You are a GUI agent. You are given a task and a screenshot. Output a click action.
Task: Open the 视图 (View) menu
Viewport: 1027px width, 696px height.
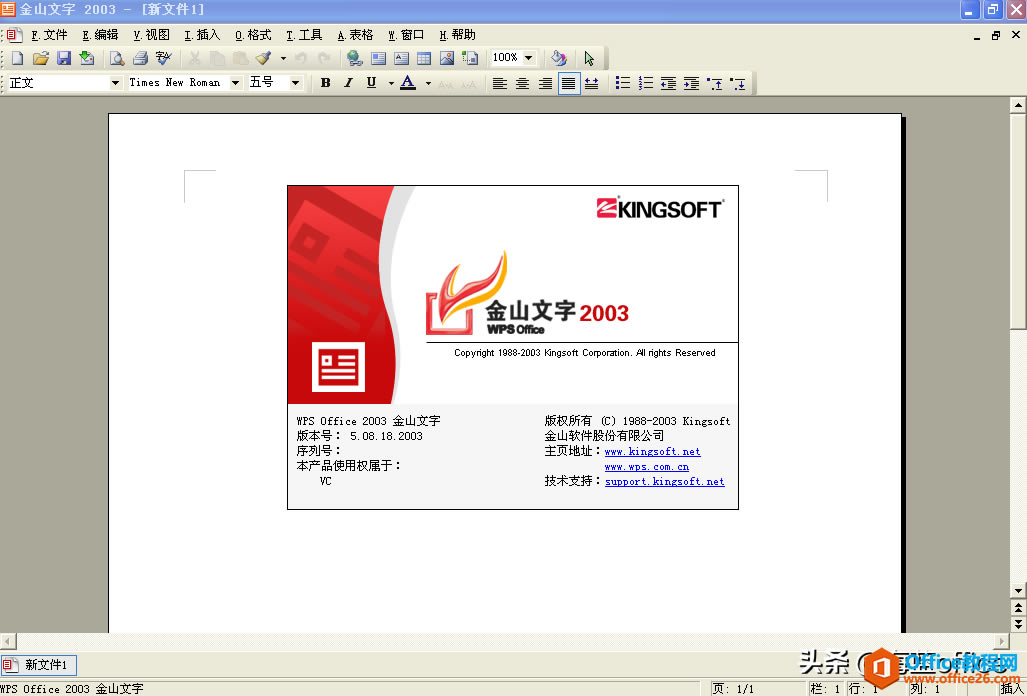pyautogui.click(x=151, y=35)
